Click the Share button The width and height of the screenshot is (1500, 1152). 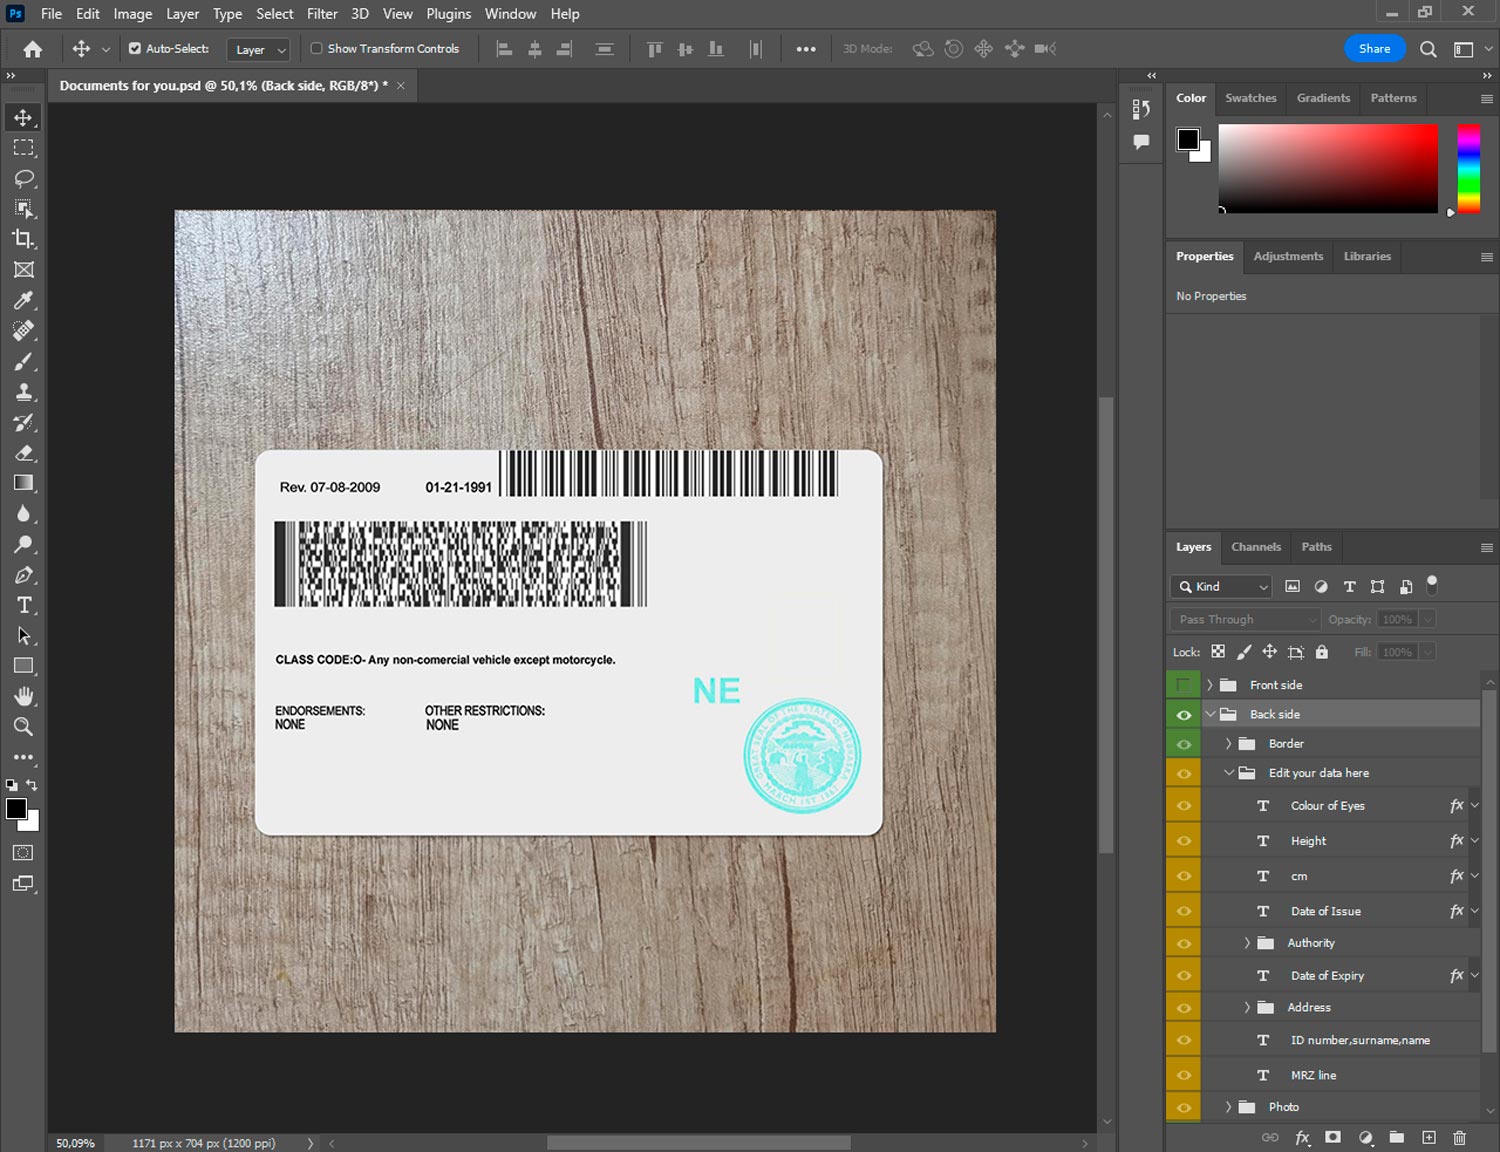click(x=1373, y=48)
